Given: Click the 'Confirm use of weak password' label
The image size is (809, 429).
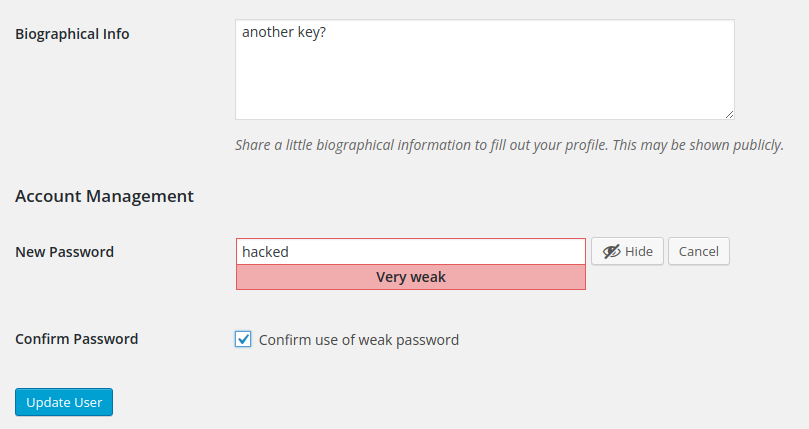Looking at the screenshot, I should click(x=359, y=340).
